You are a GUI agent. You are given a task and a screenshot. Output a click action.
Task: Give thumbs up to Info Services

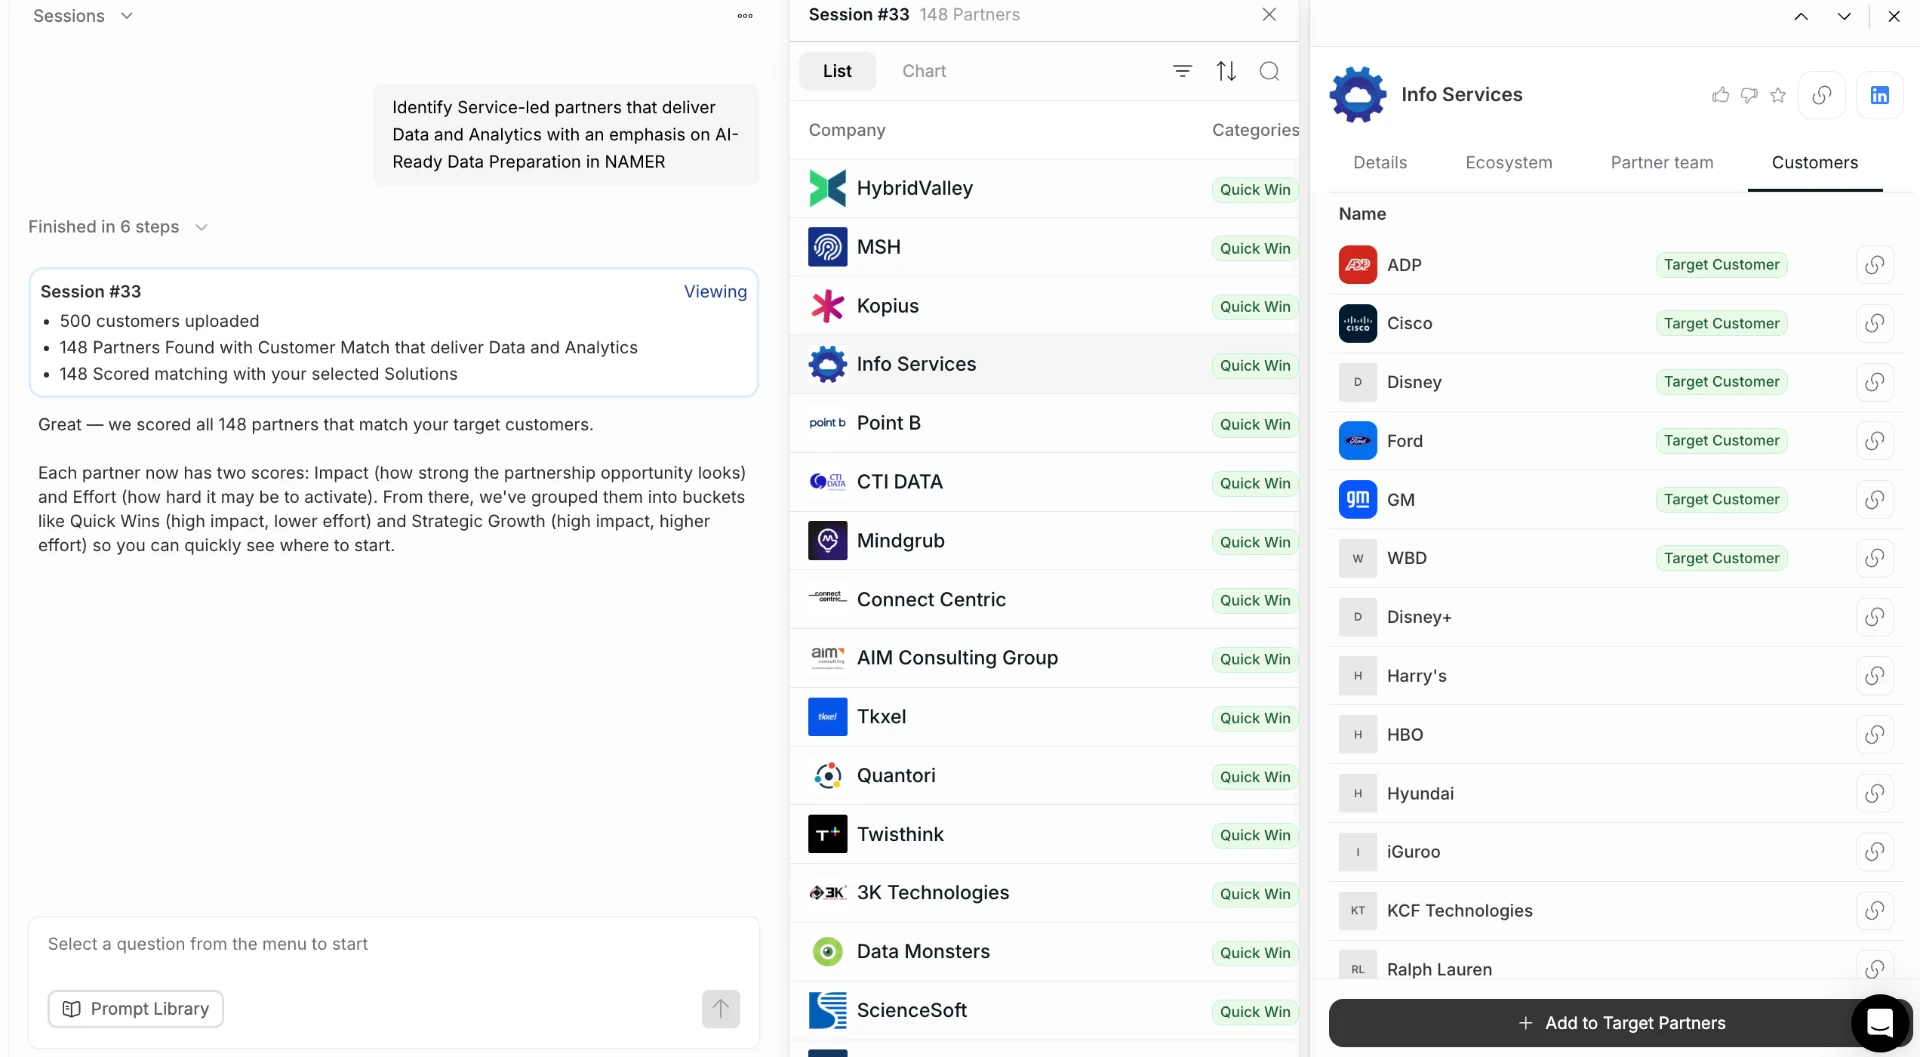click(1720, 95)
